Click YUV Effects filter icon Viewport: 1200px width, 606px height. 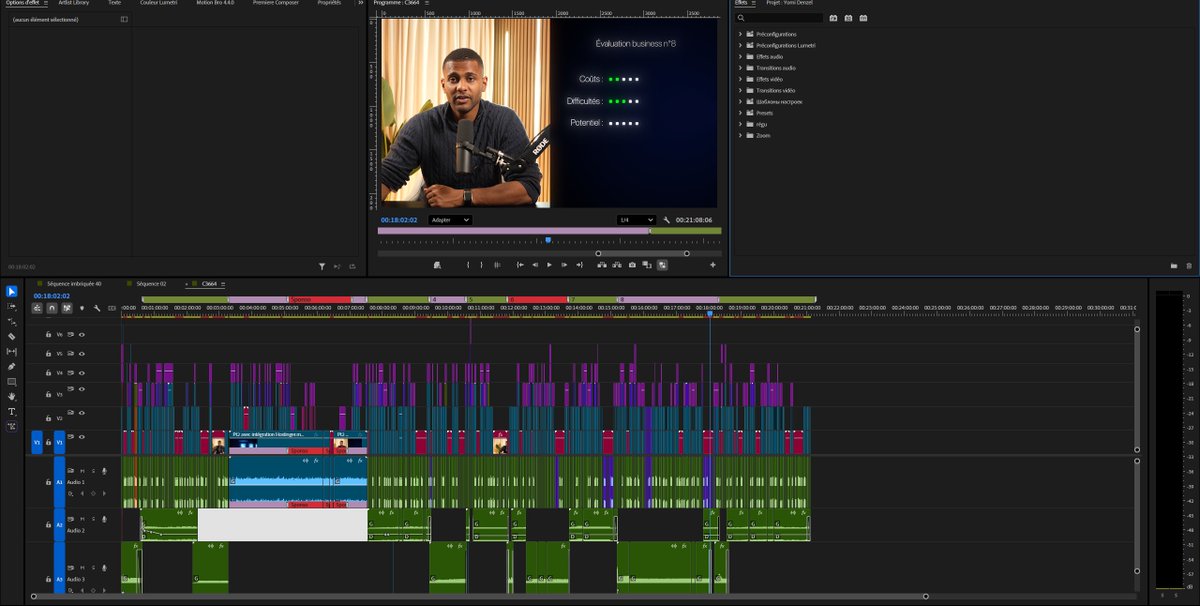(863, 18)
